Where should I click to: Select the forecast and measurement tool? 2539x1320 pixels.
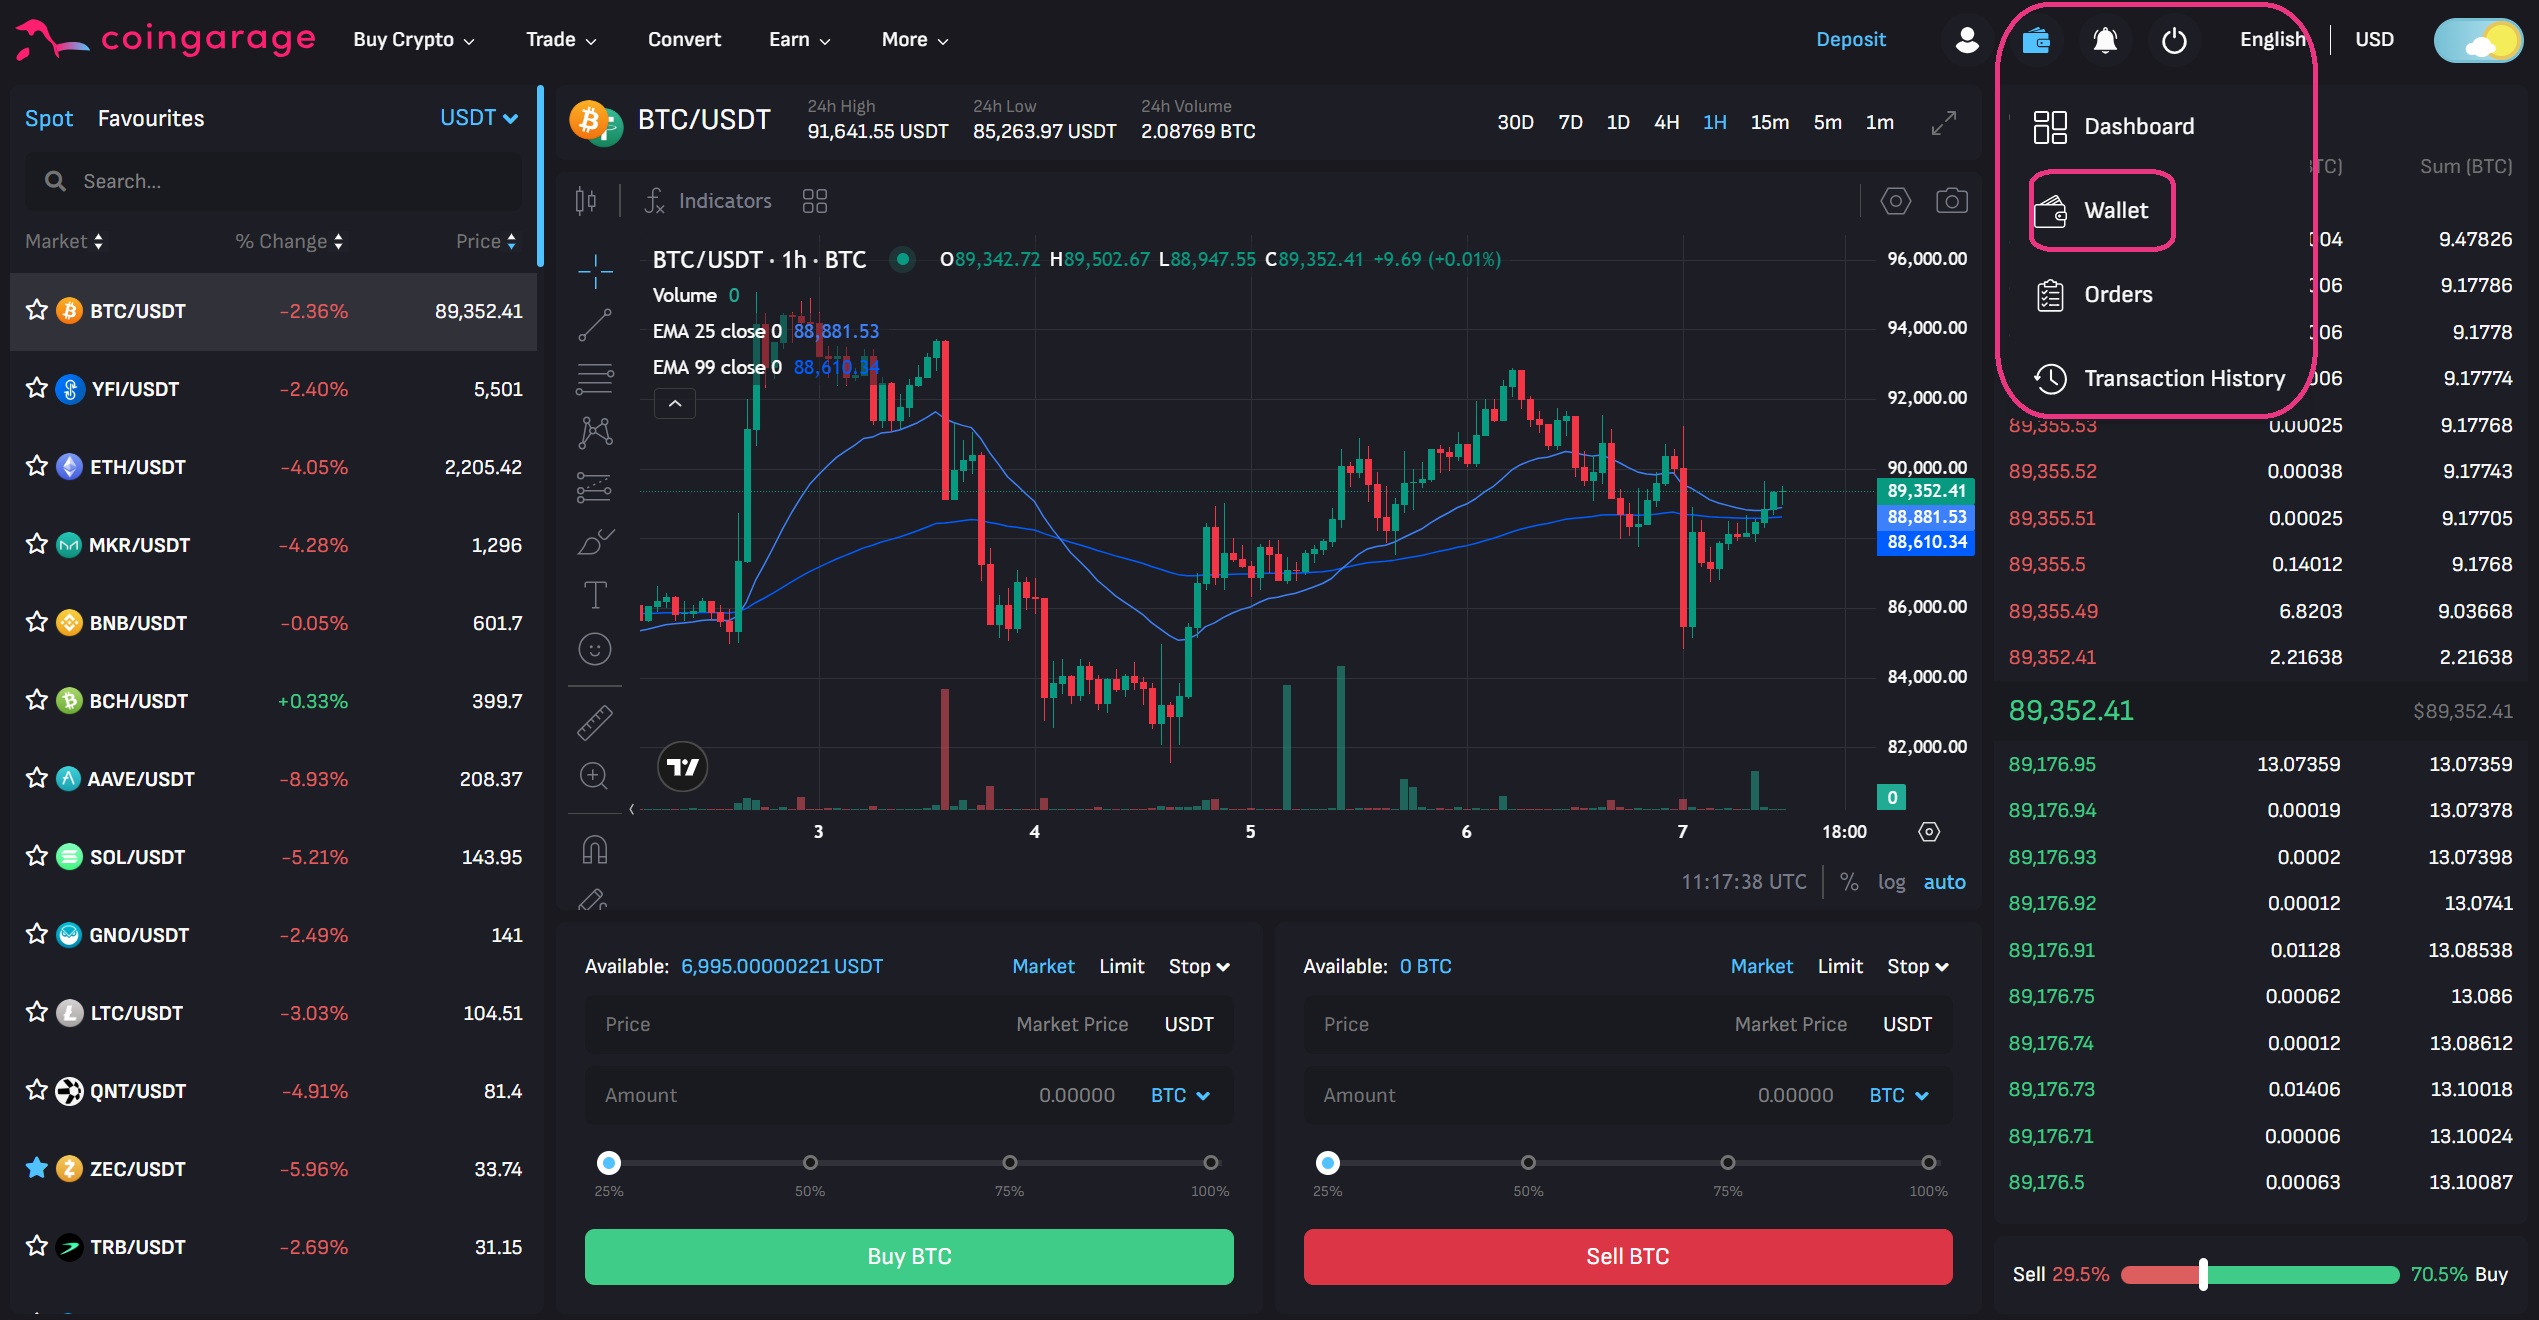click(x=595, y=487)
